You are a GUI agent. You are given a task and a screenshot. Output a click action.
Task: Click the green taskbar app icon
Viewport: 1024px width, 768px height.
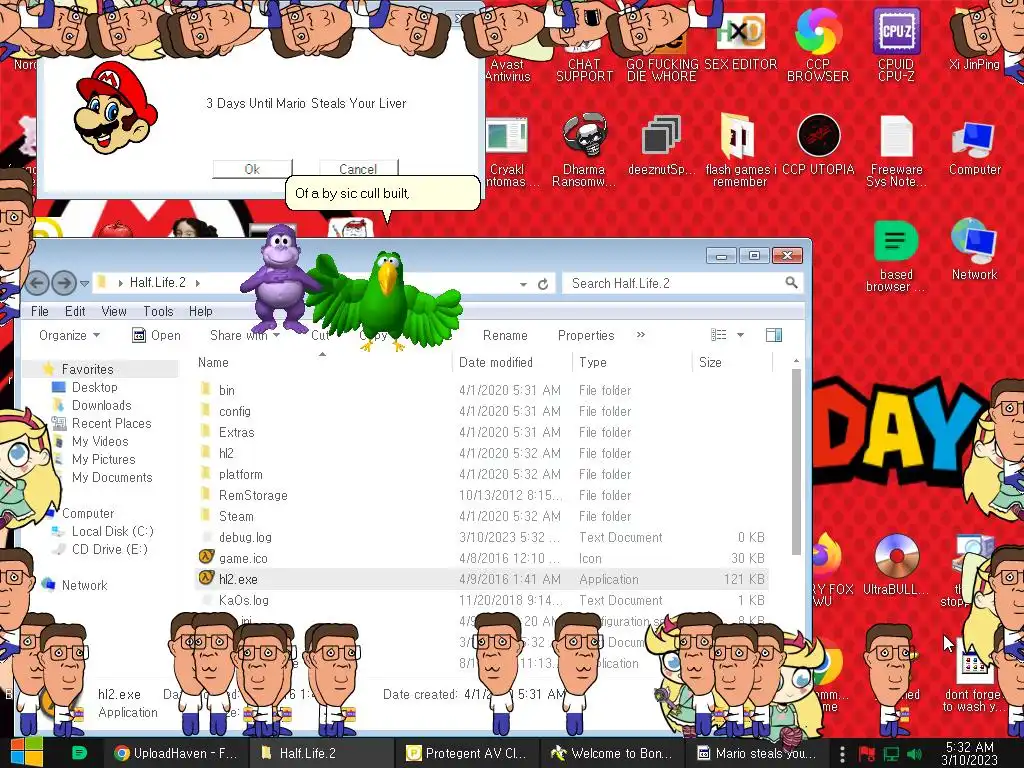(79, 753)
